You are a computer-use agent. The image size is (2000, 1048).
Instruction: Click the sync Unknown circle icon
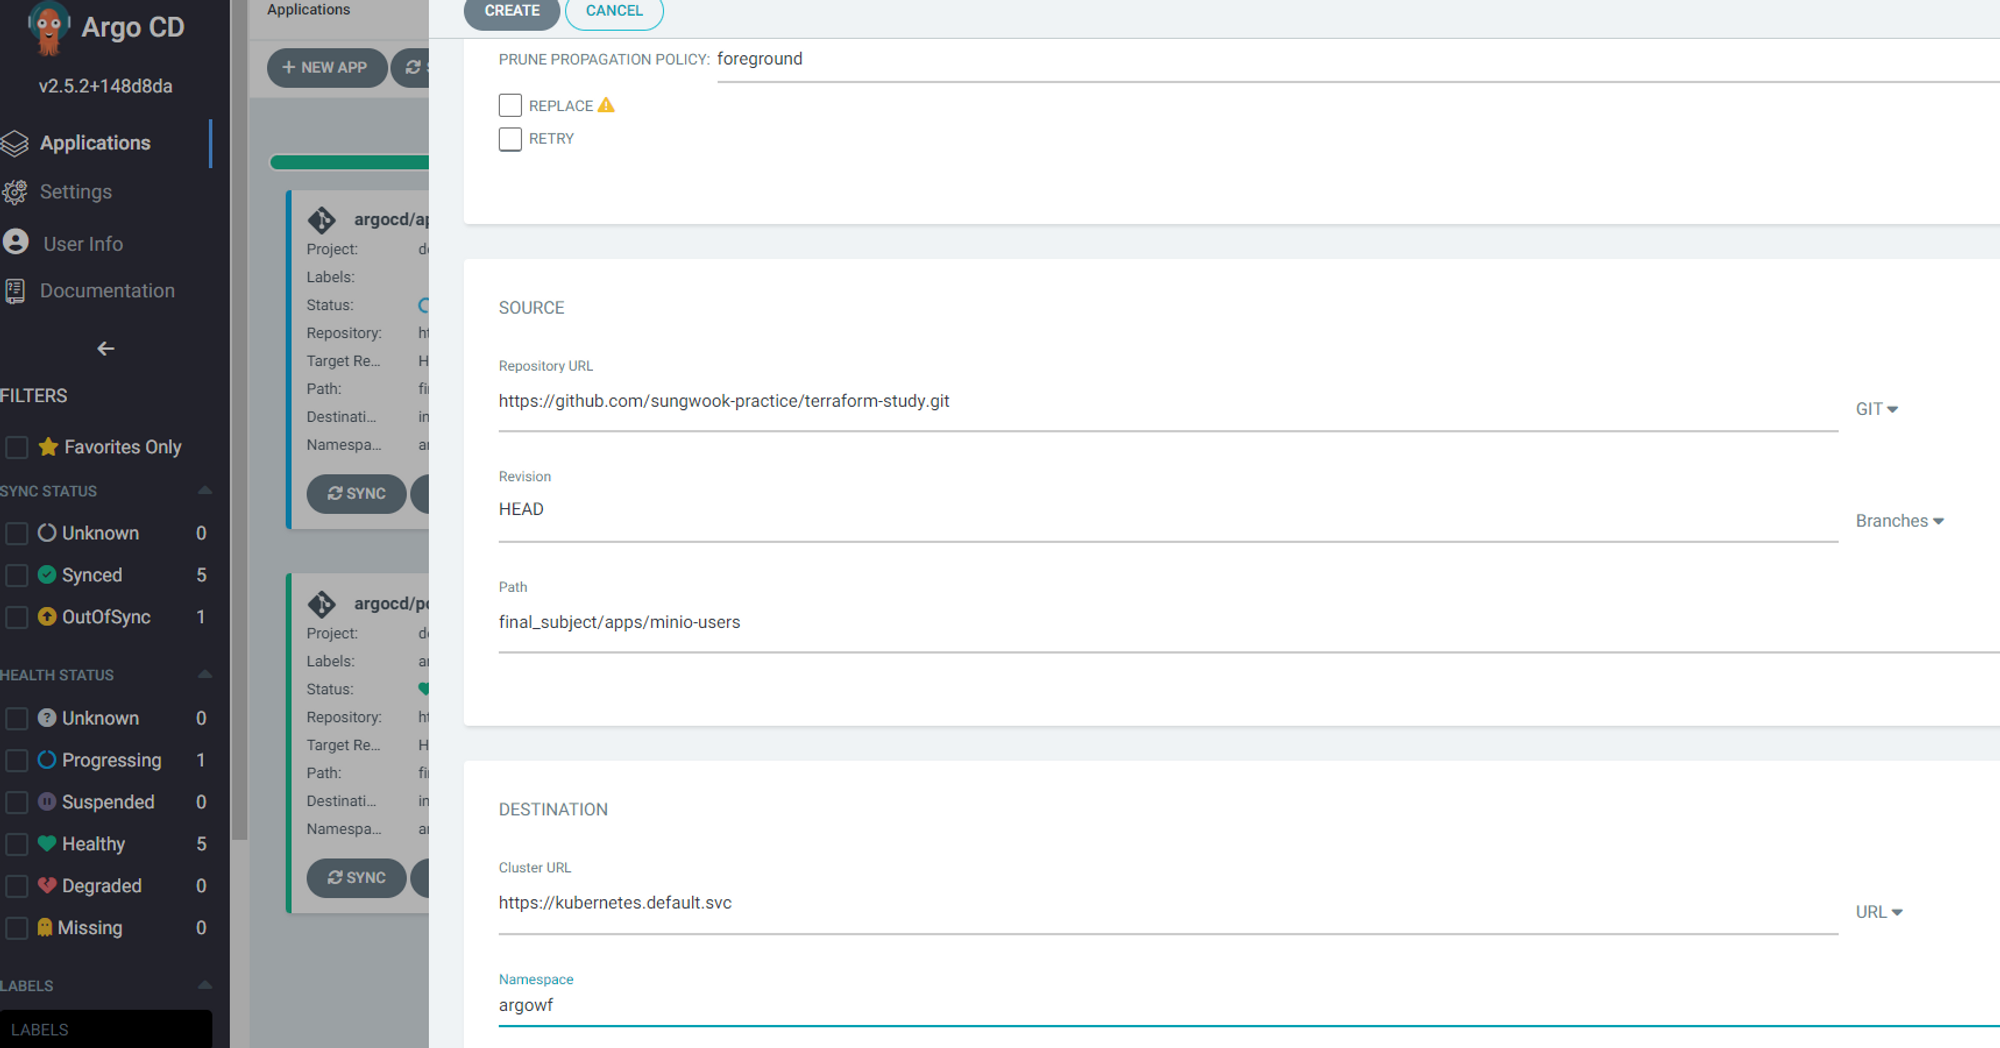(x=47, y=532)
